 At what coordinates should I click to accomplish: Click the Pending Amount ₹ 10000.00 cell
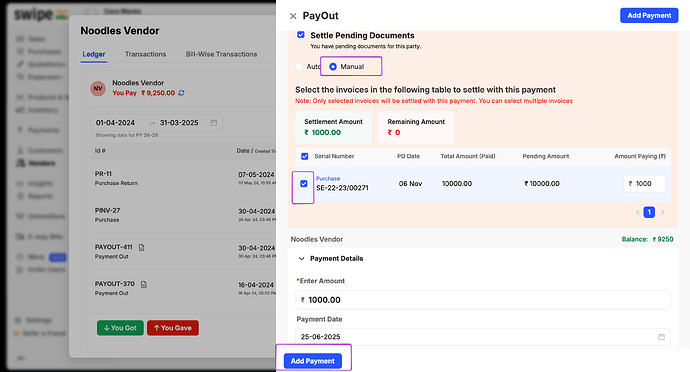click(542, 184)
